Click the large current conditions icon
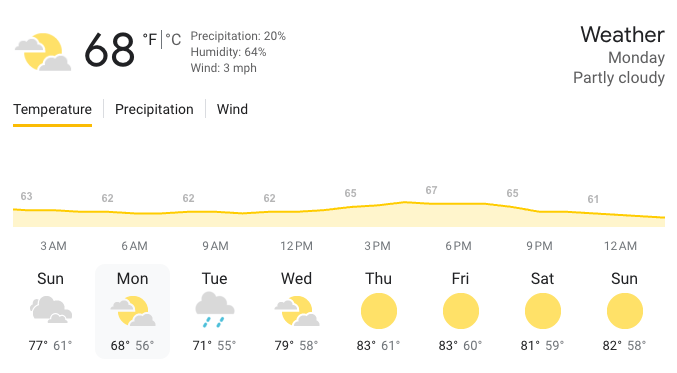Viewport: 677px width, 373px height. (x=43, y=52)
